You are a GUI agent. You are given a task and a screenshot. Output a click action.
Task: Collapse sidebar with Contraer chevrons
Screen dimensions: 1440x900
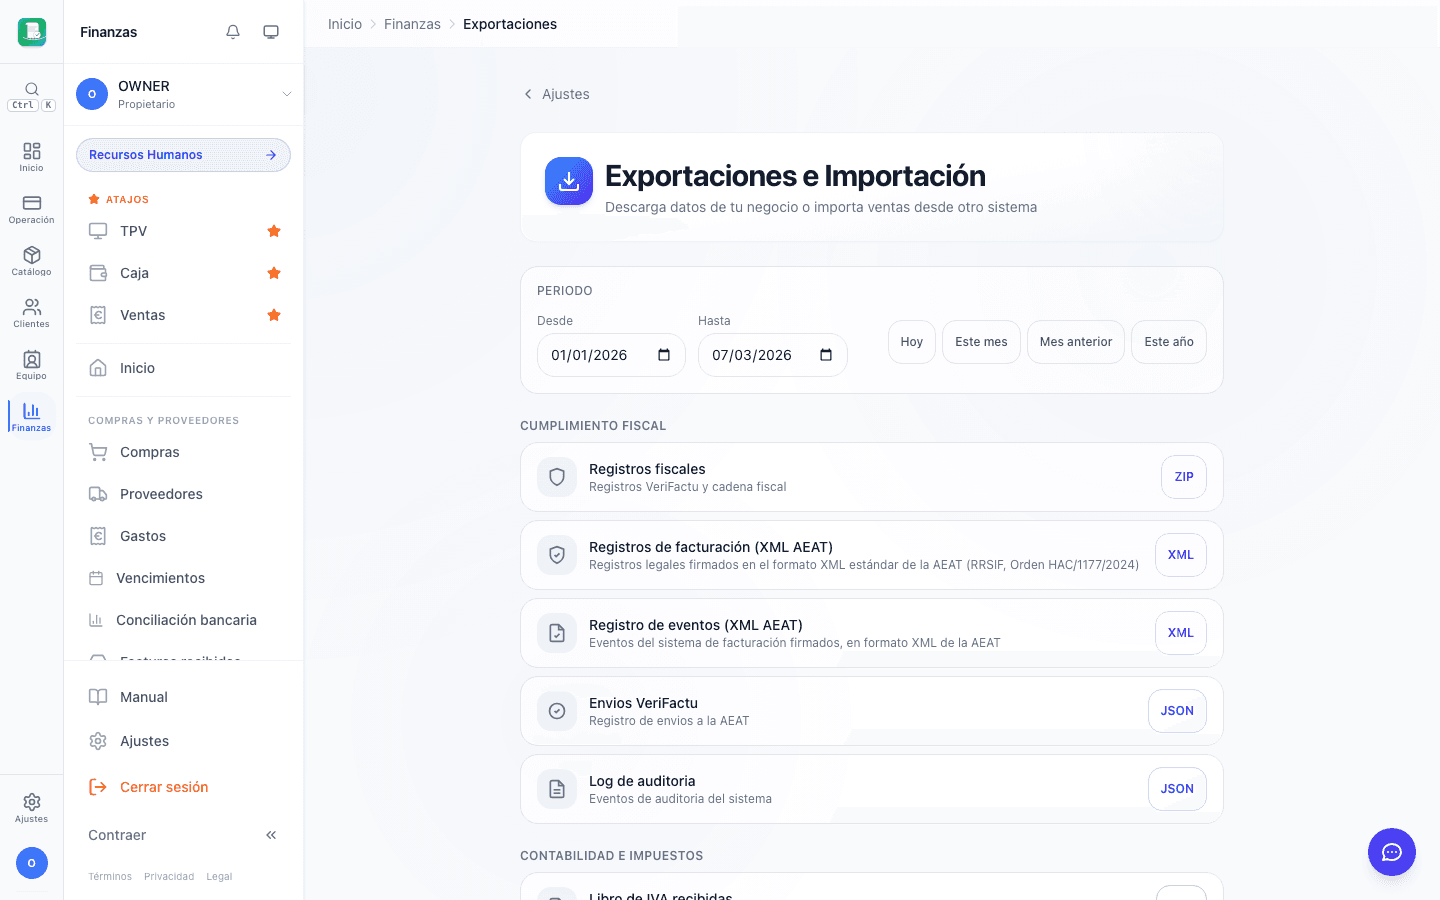271,835
